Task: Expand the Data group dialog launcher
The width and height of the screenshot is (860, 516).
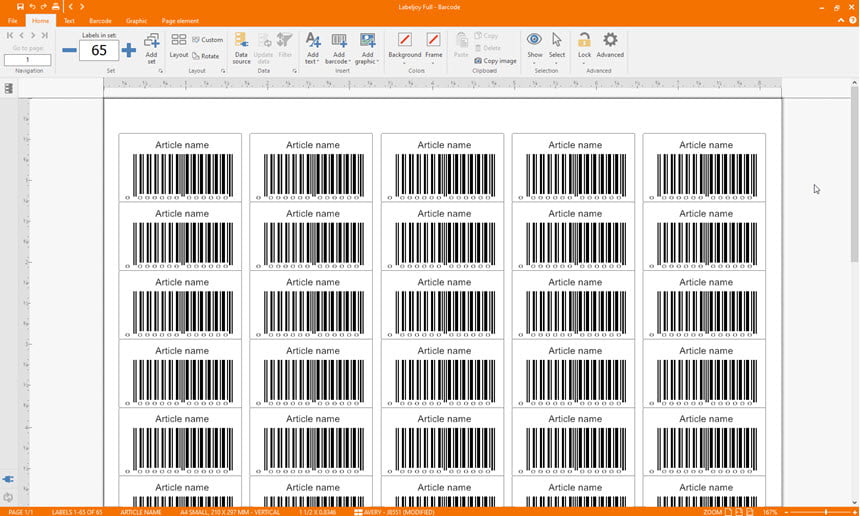Action: click(295, 71)
